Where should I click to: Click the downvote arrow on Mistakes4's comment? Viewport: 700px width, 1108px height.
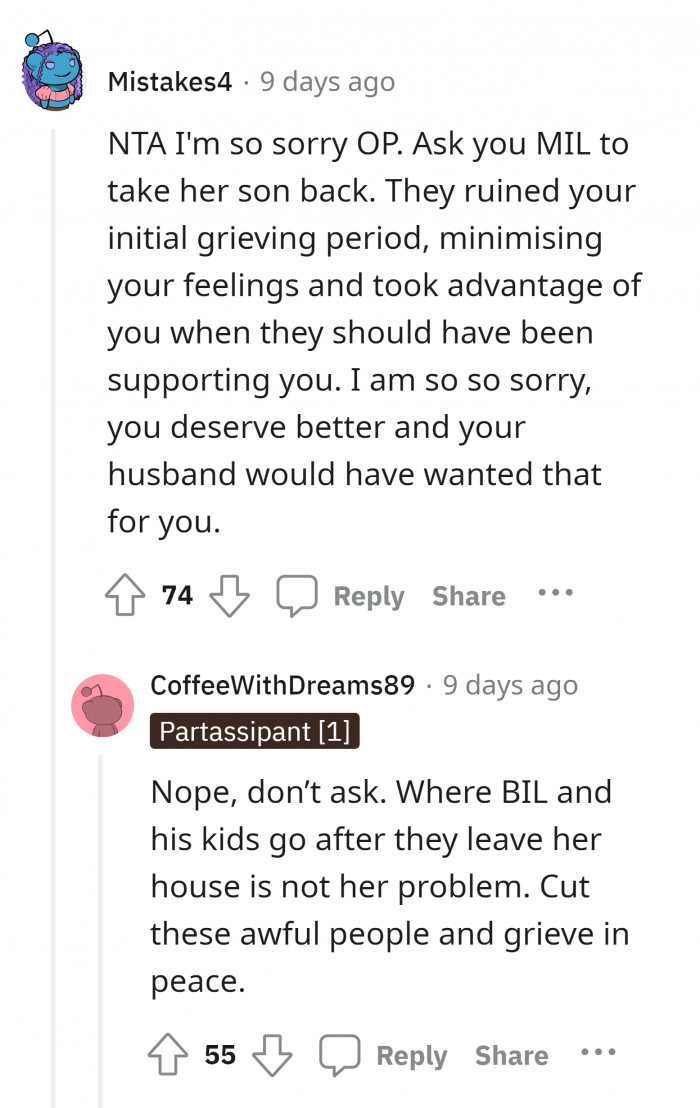point(231,595)
